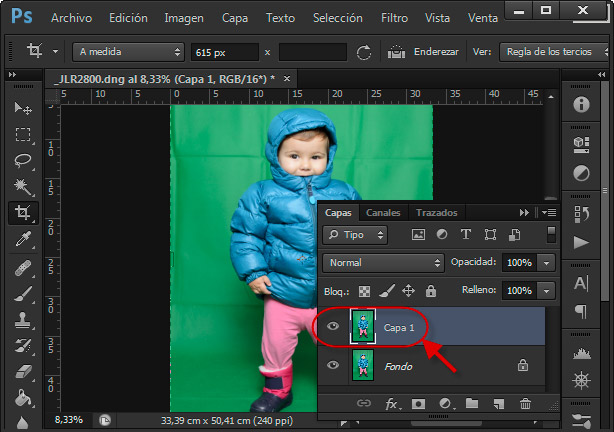
Task: Open the Relleno slider arrow
Action: point(547,291)
